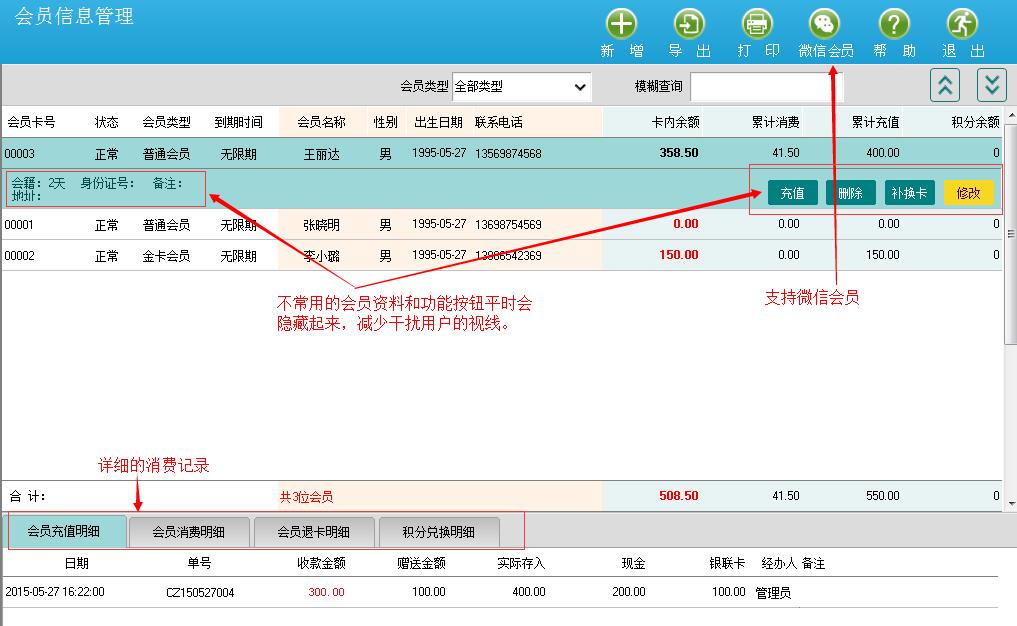Open the 会员类型 dropdown list
The height and width of the screenshot is (626, 1017).
(521, 87)
